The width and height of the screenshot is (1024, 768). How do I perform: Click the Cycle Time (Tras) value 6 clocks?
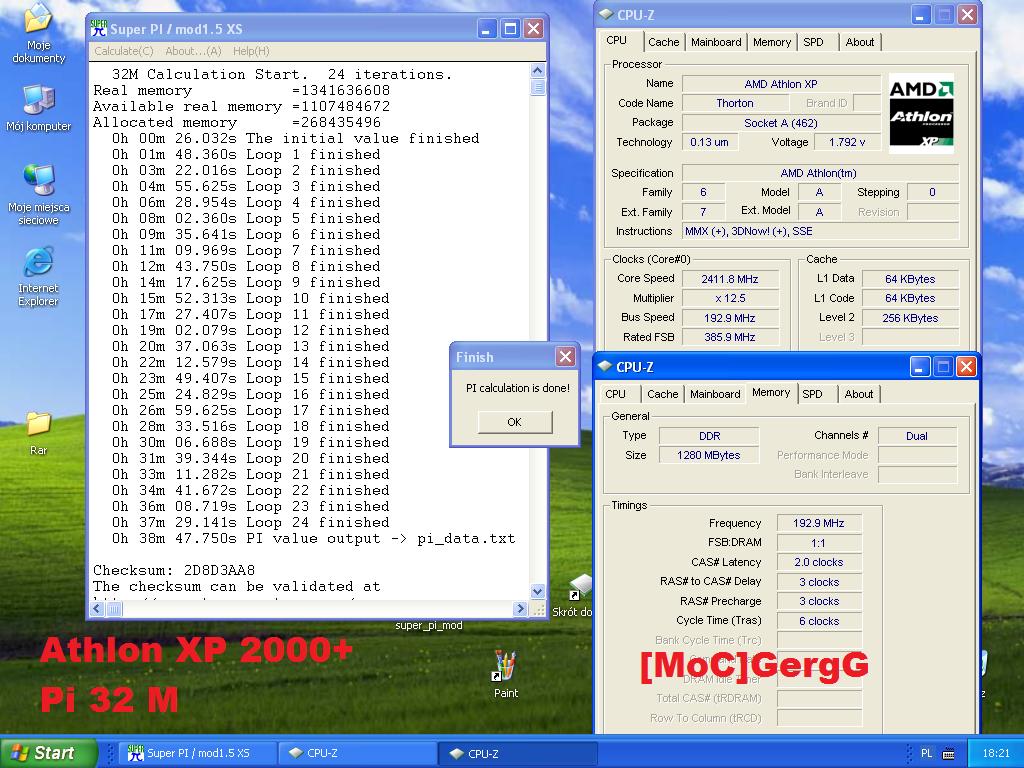[819, 621]
